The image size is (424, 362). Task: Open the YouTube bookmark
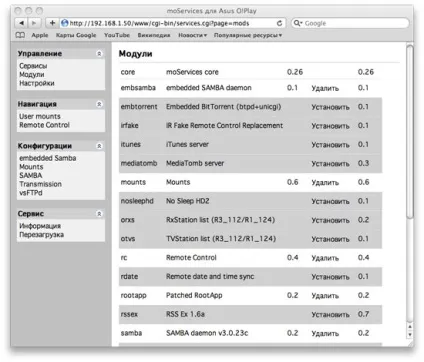[117, 35]
